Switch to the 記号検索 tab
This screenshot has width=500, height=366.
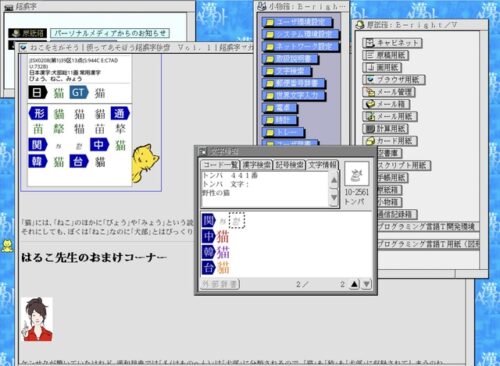click(x=289, y=165)
